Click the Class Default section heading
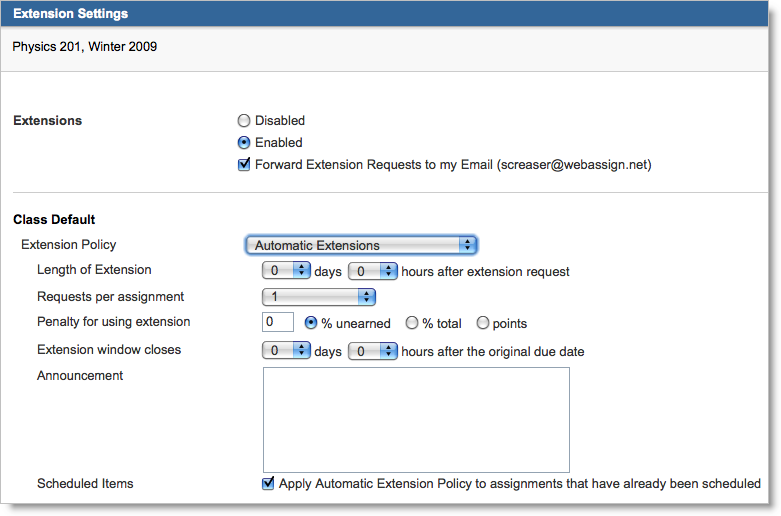The height and width of the screenshot is (516, 781). coord(53,219)
